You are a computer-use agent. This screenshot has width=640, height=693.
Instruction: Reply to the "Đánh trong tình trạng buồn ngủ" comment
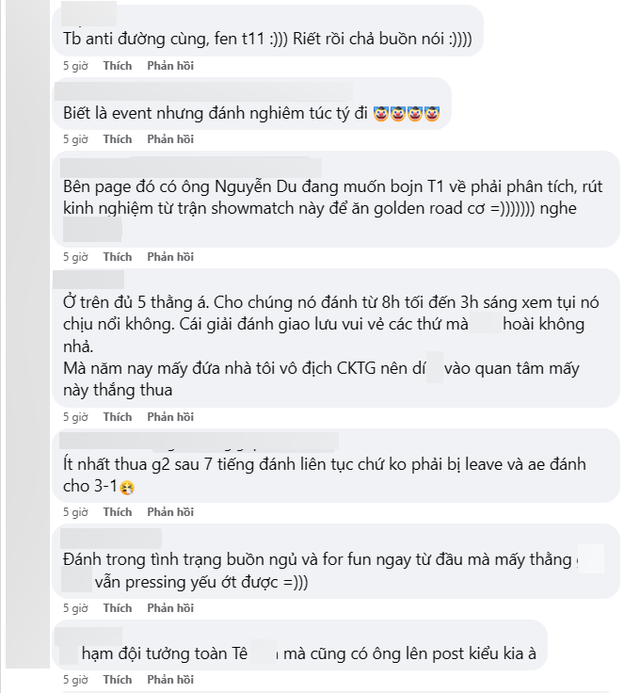pos(170,608)
